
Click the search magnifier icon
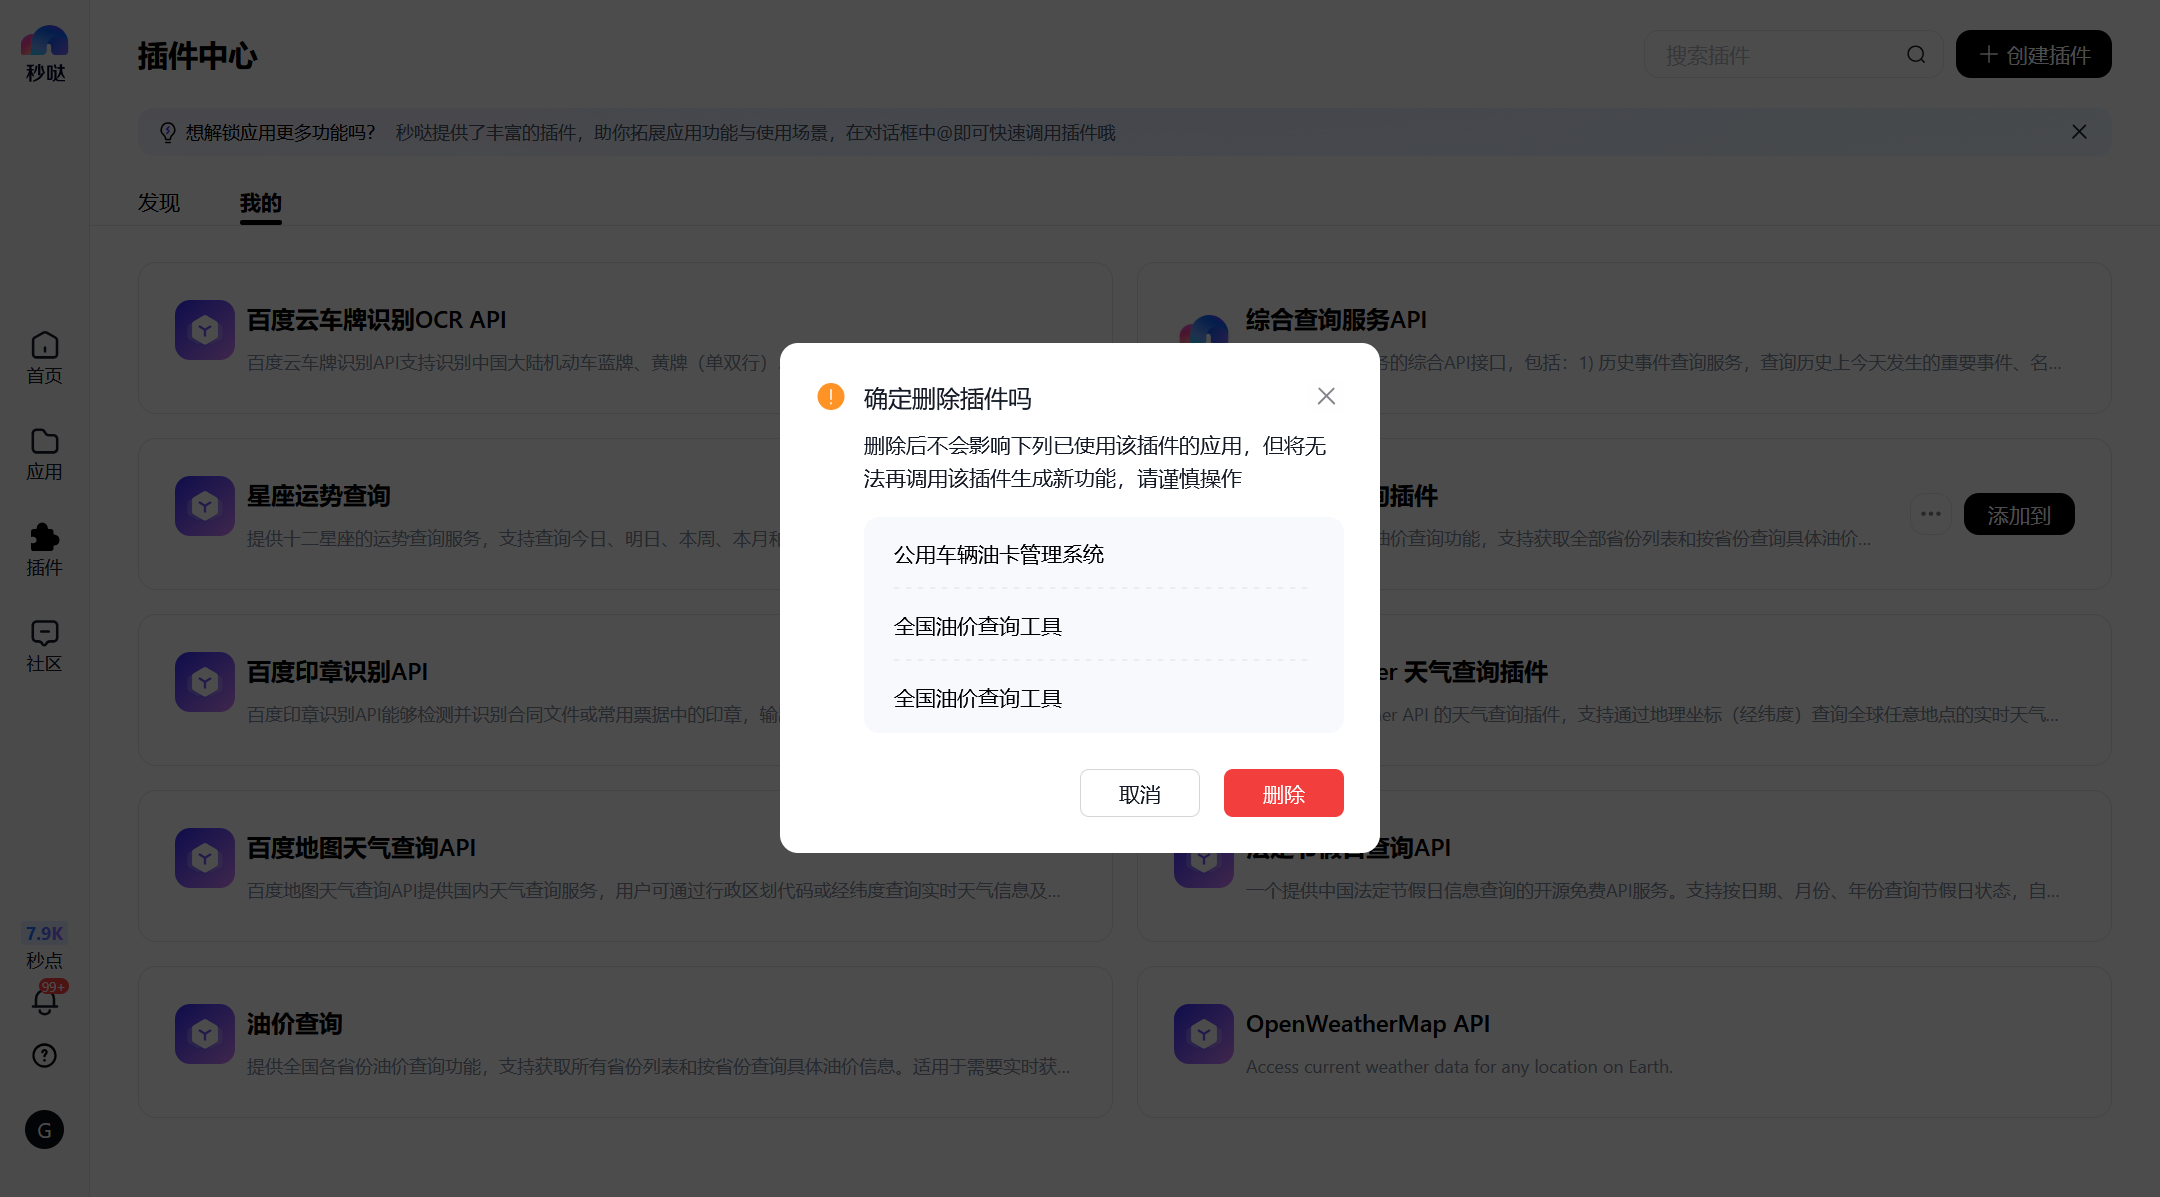[x=1915, y=55]
